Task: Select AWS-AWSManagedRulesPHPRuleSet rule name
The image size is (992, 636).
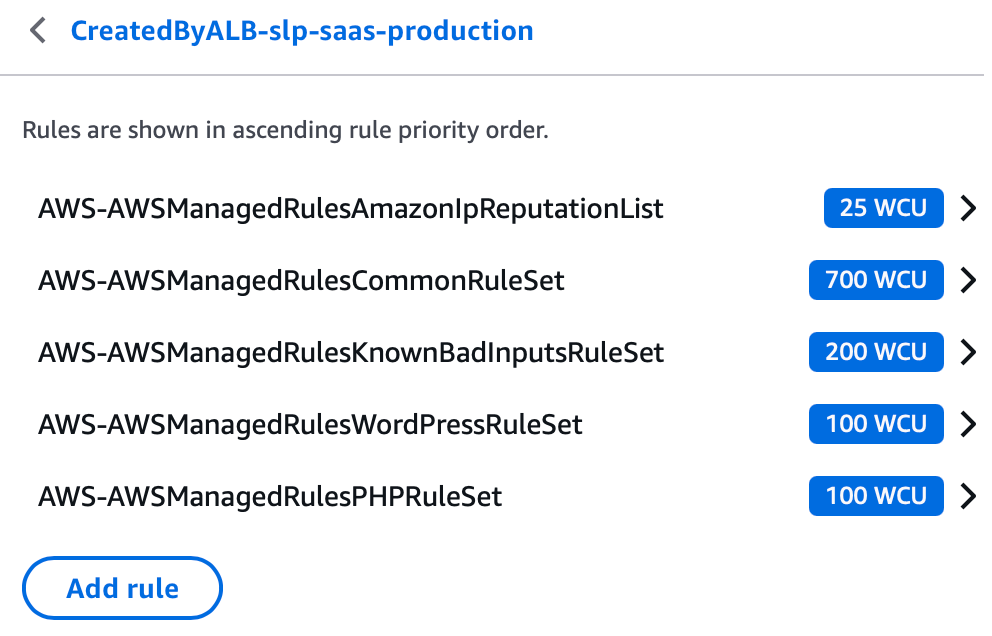Action: click(x=270, y=496)
